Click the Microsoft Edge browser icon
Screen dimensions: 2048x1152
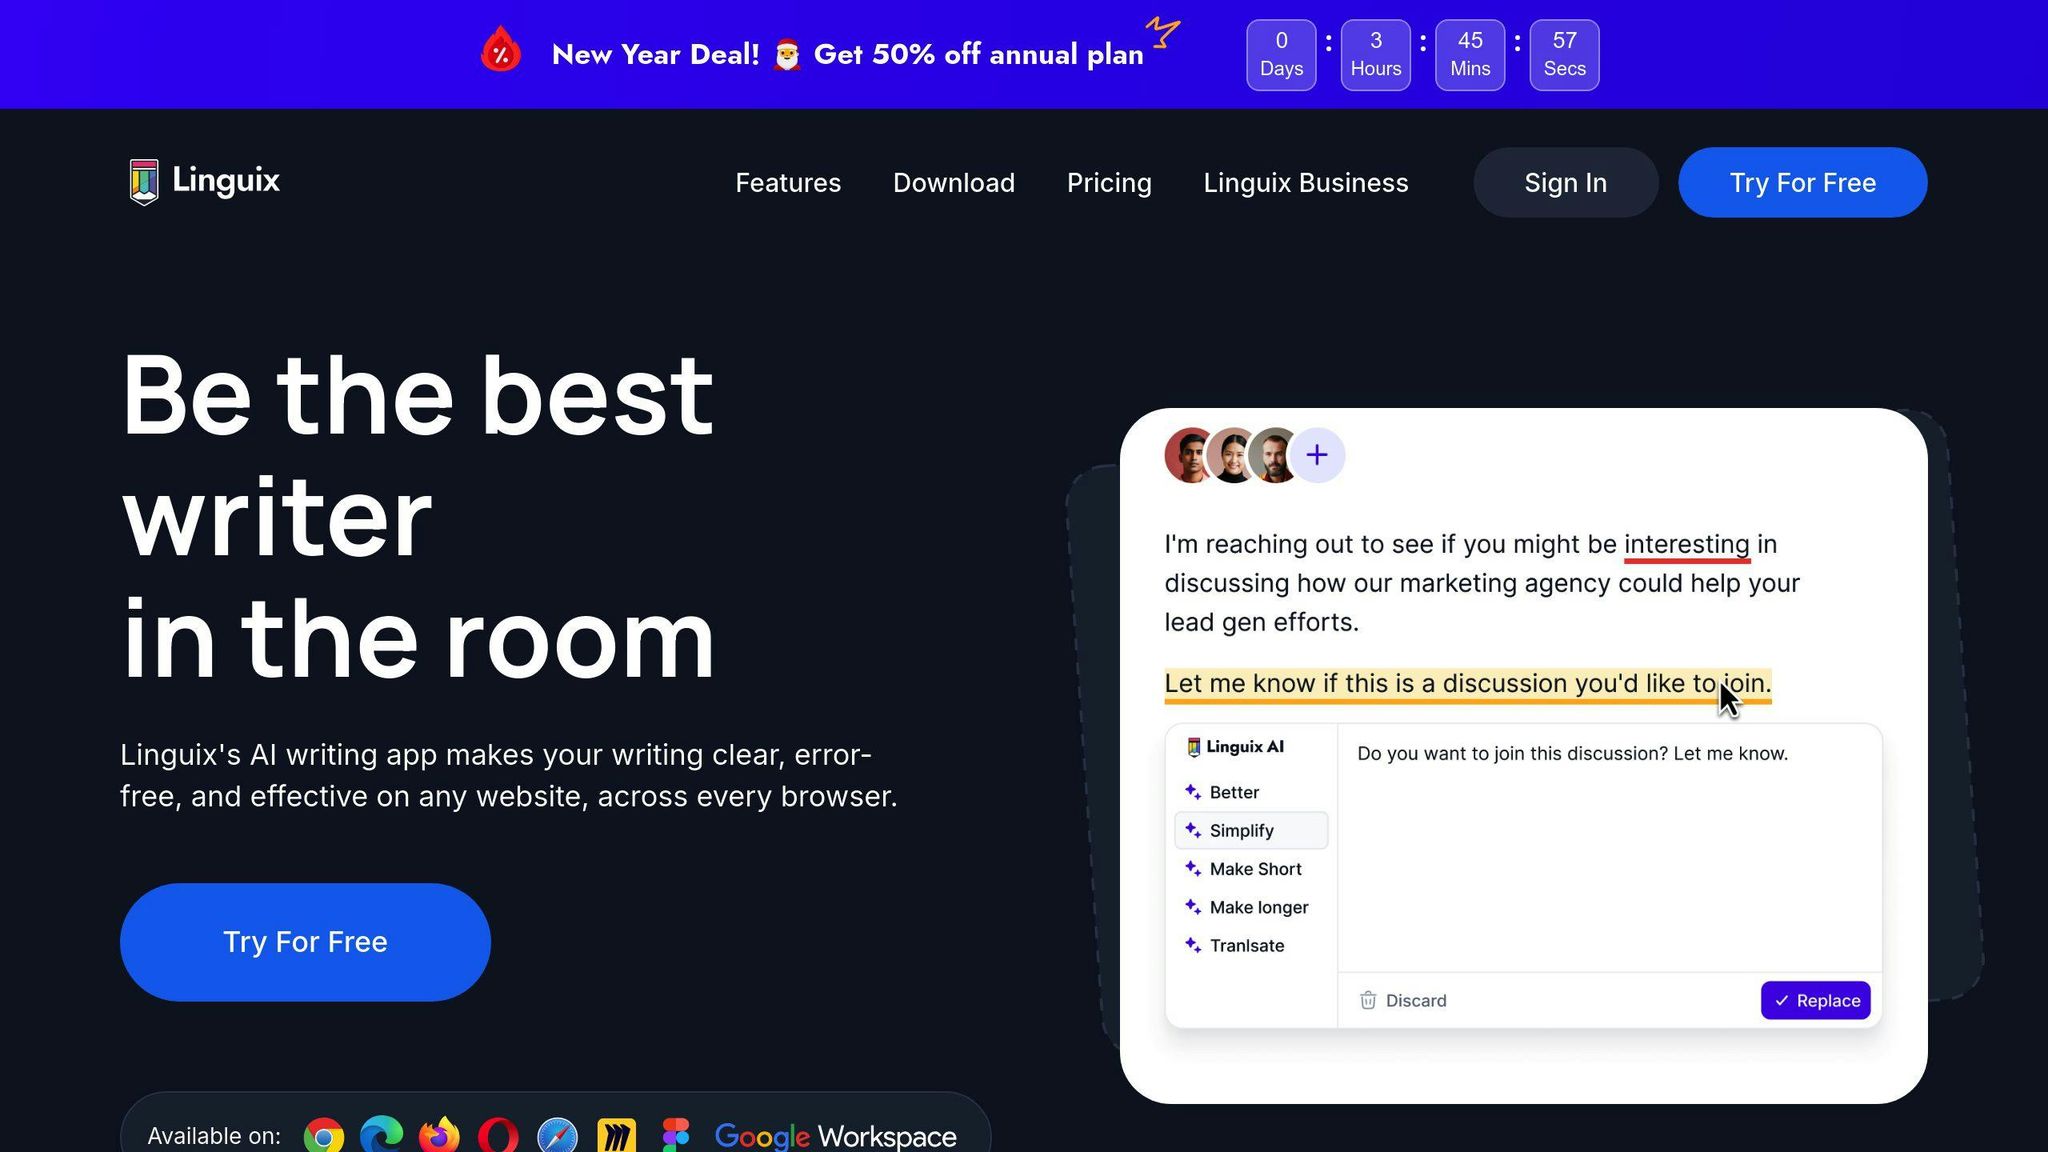(381, 1135)
